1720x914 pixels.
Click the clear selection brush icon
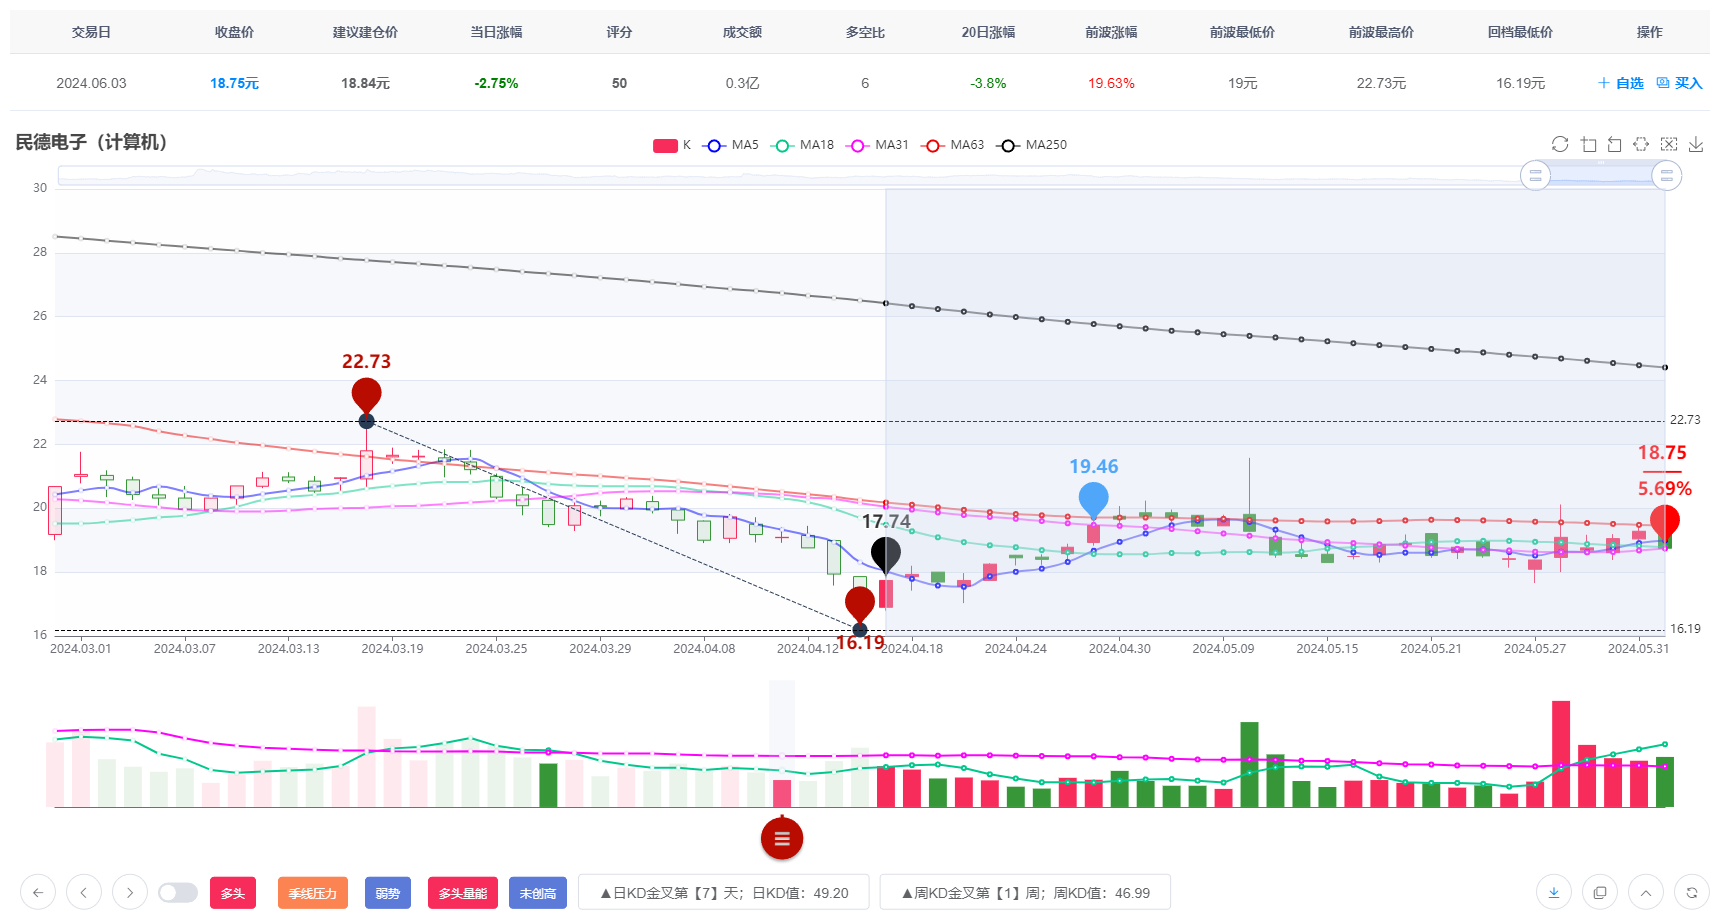(1669, 144)
